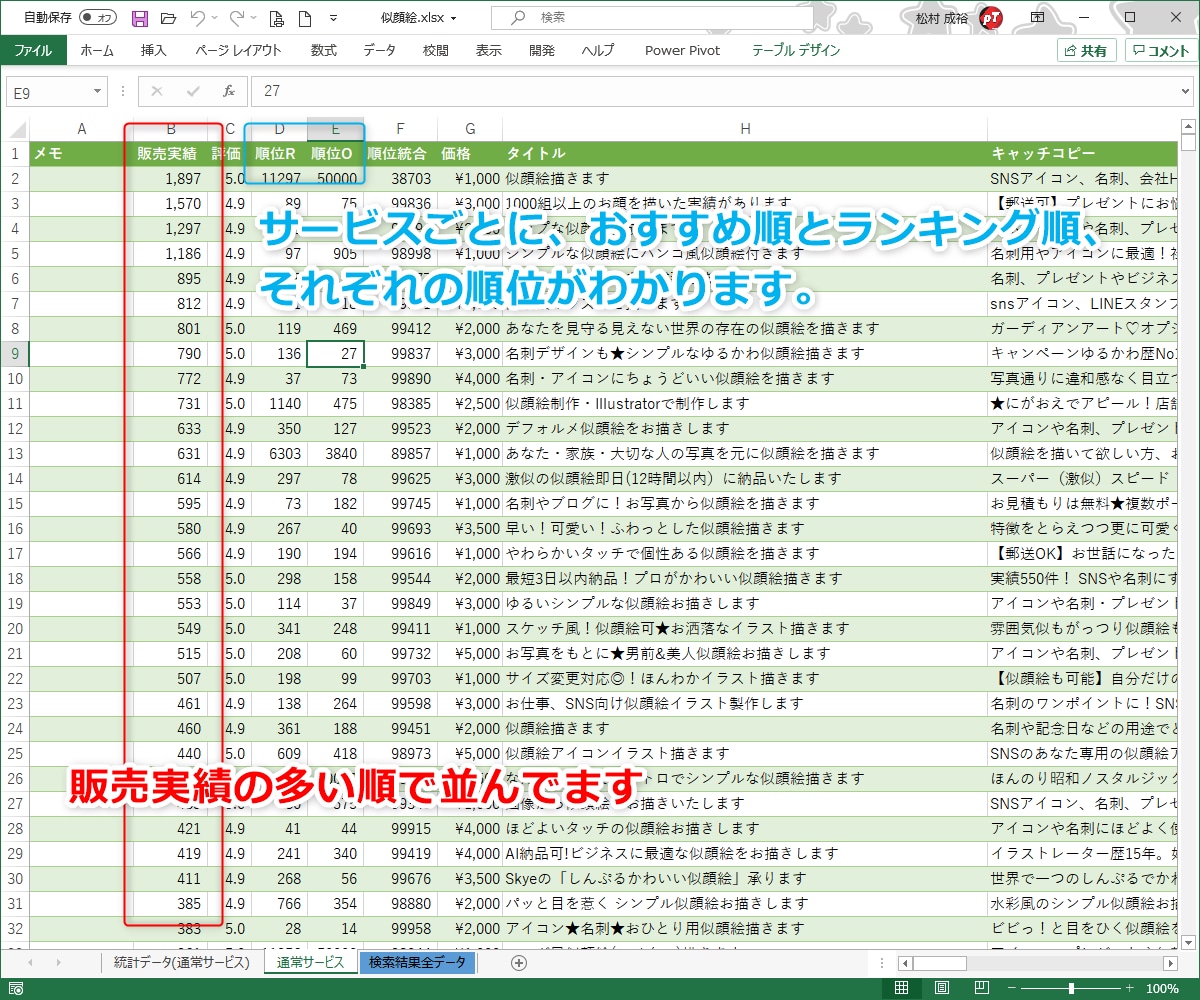
Task: Open a file using the folder icon
Action: [168, 18]
